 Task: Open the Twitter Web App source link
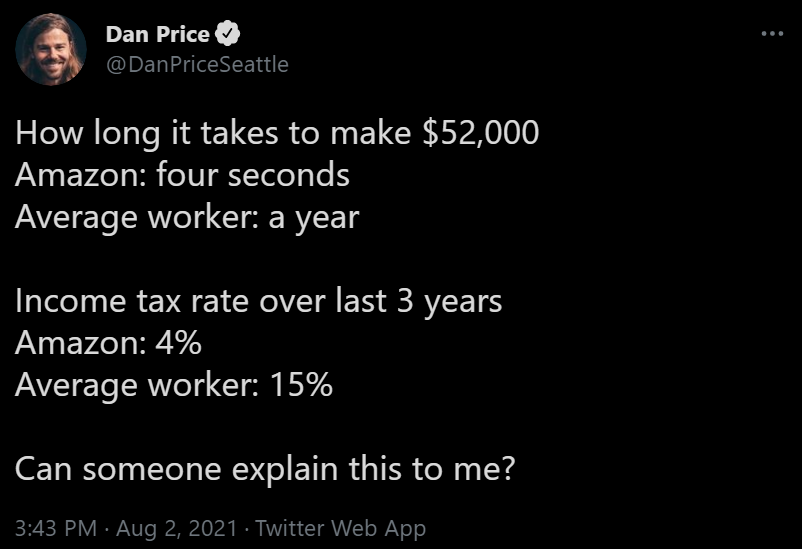coord(340,528)
